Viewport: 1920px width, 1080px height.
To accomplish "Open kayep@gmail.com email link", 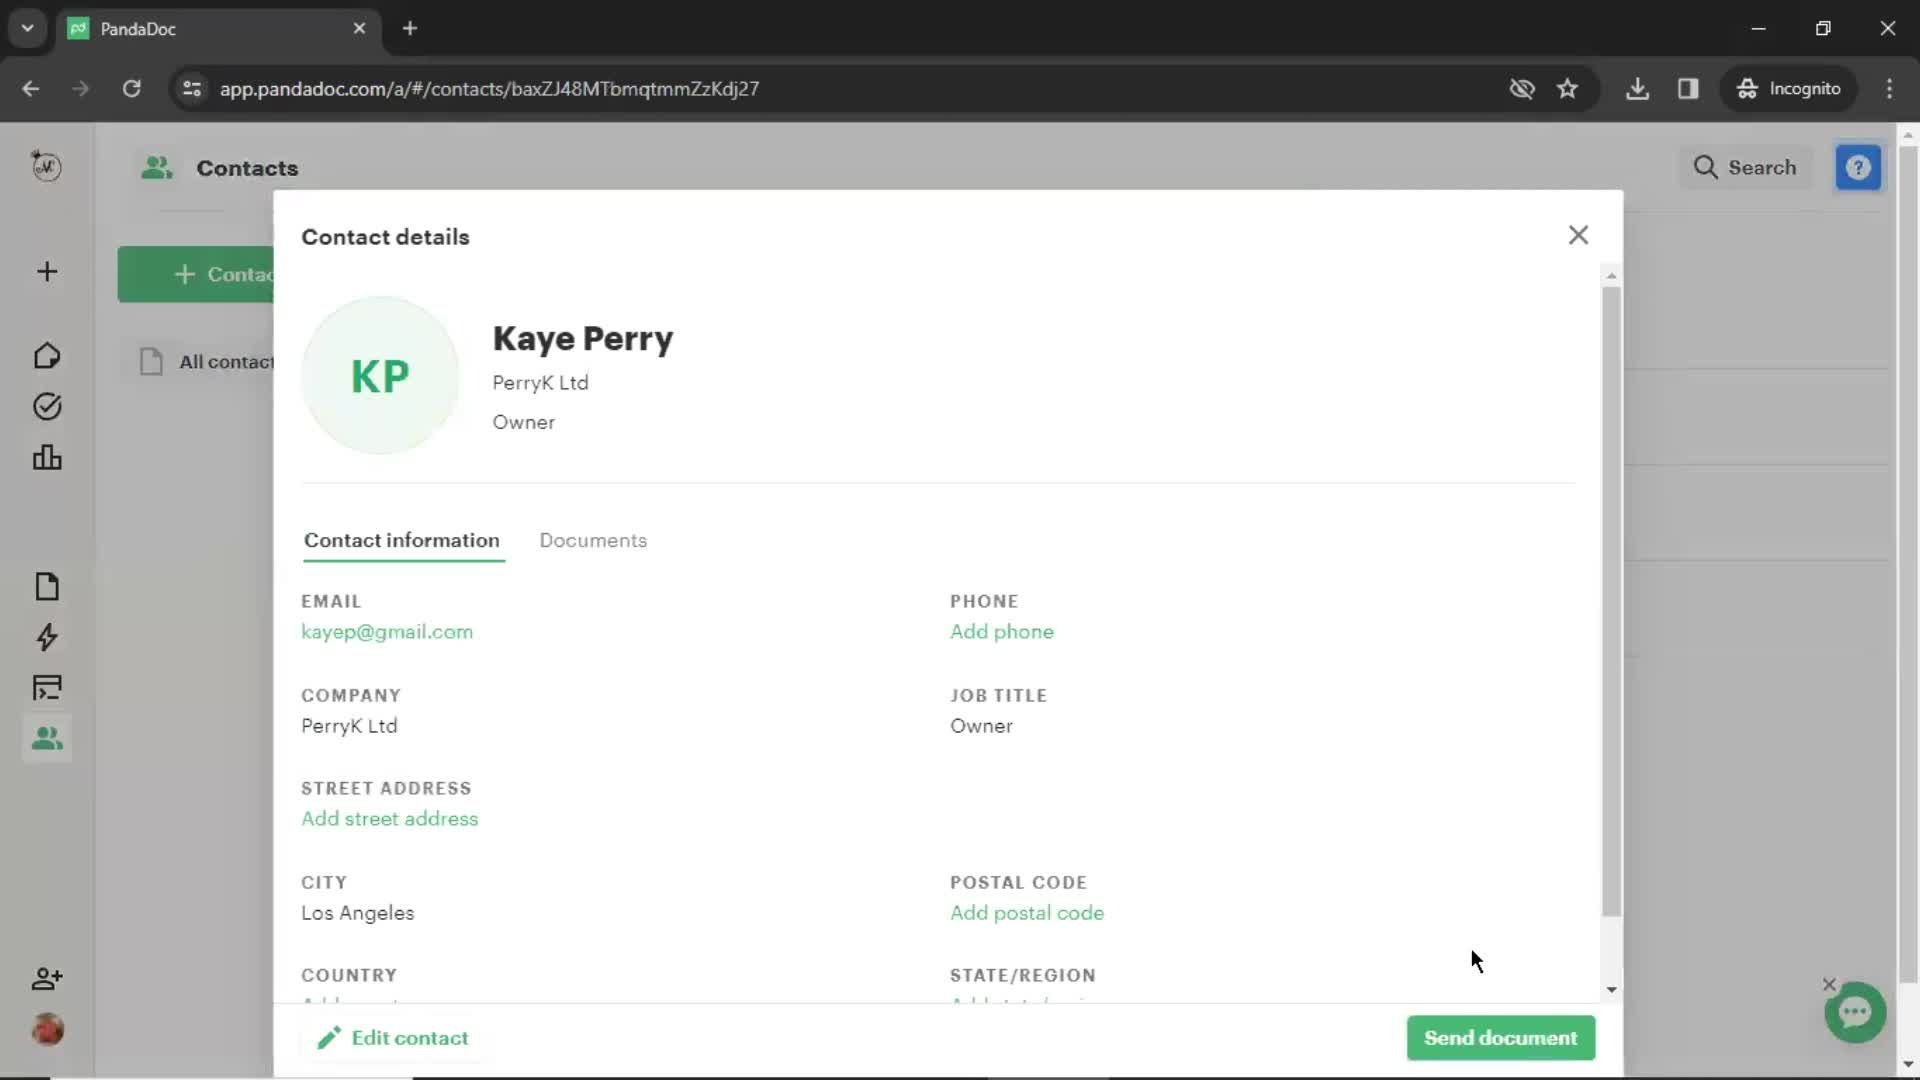I will (386, 632).
